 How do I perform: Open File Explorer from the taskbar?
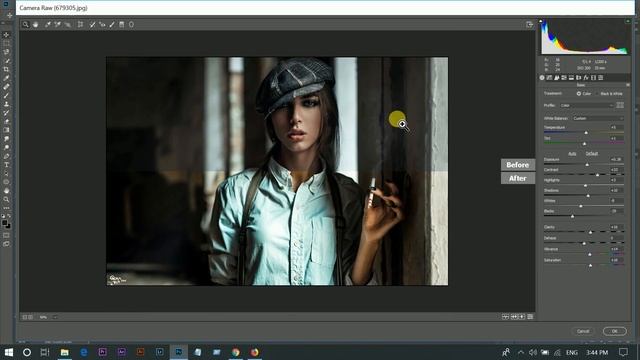(64, 352)
